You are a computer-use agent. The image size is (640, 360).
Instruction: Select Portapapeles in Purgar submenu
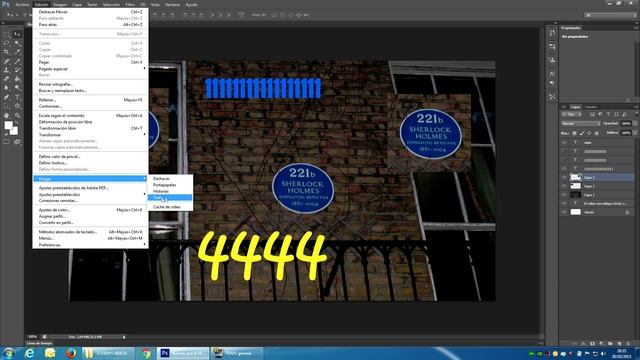pos(170,185)
